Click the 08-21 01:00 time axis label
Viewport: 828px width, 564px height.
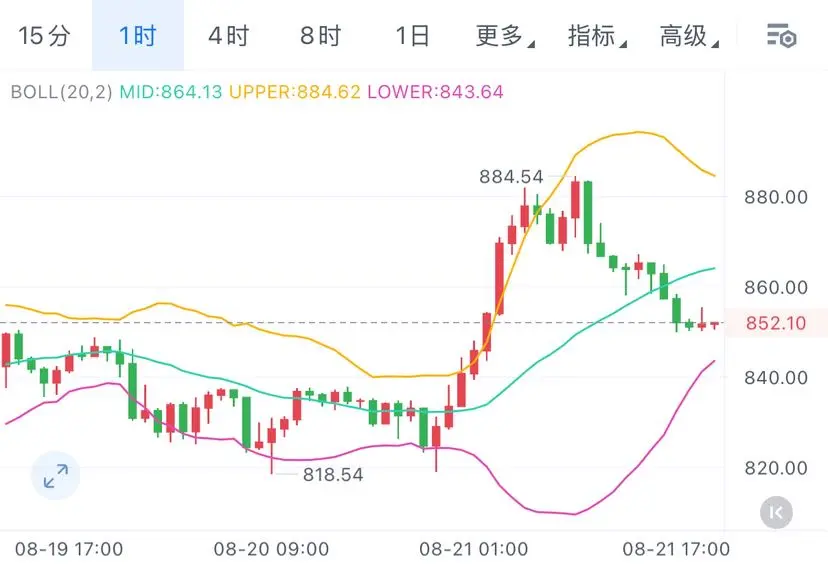click(474, 549)
